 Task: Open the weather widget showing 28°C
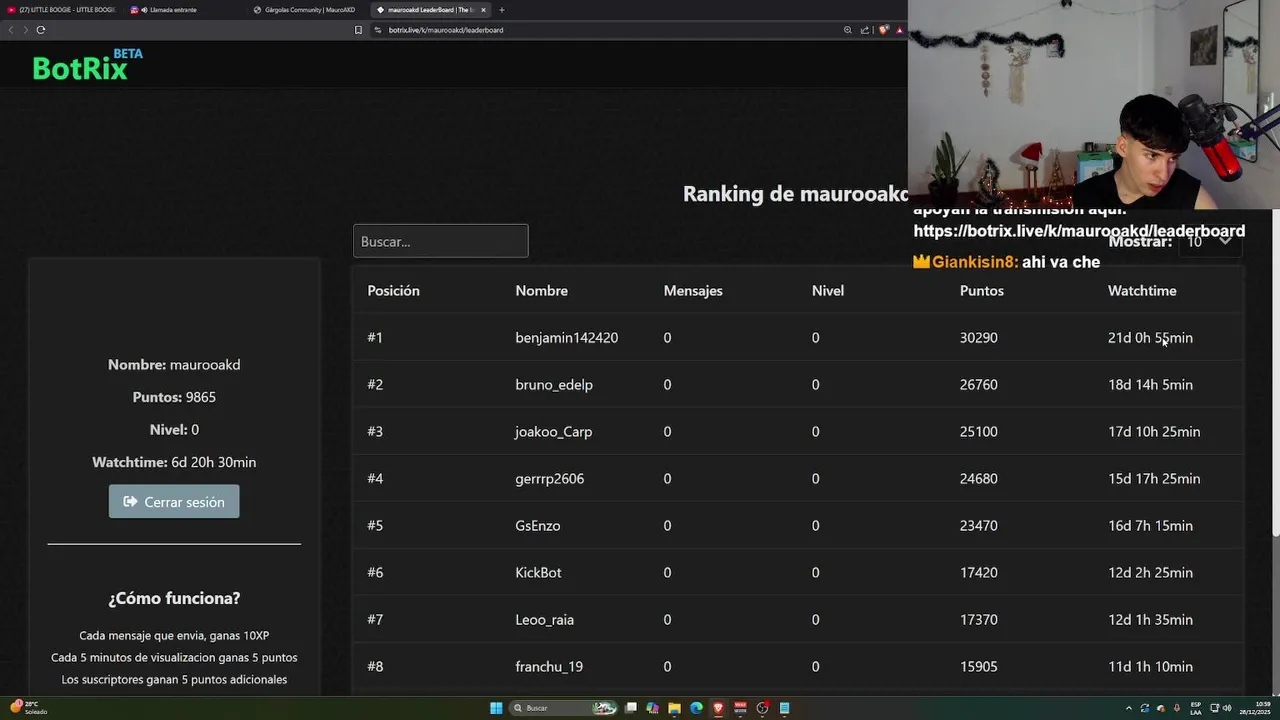point(29,708)
